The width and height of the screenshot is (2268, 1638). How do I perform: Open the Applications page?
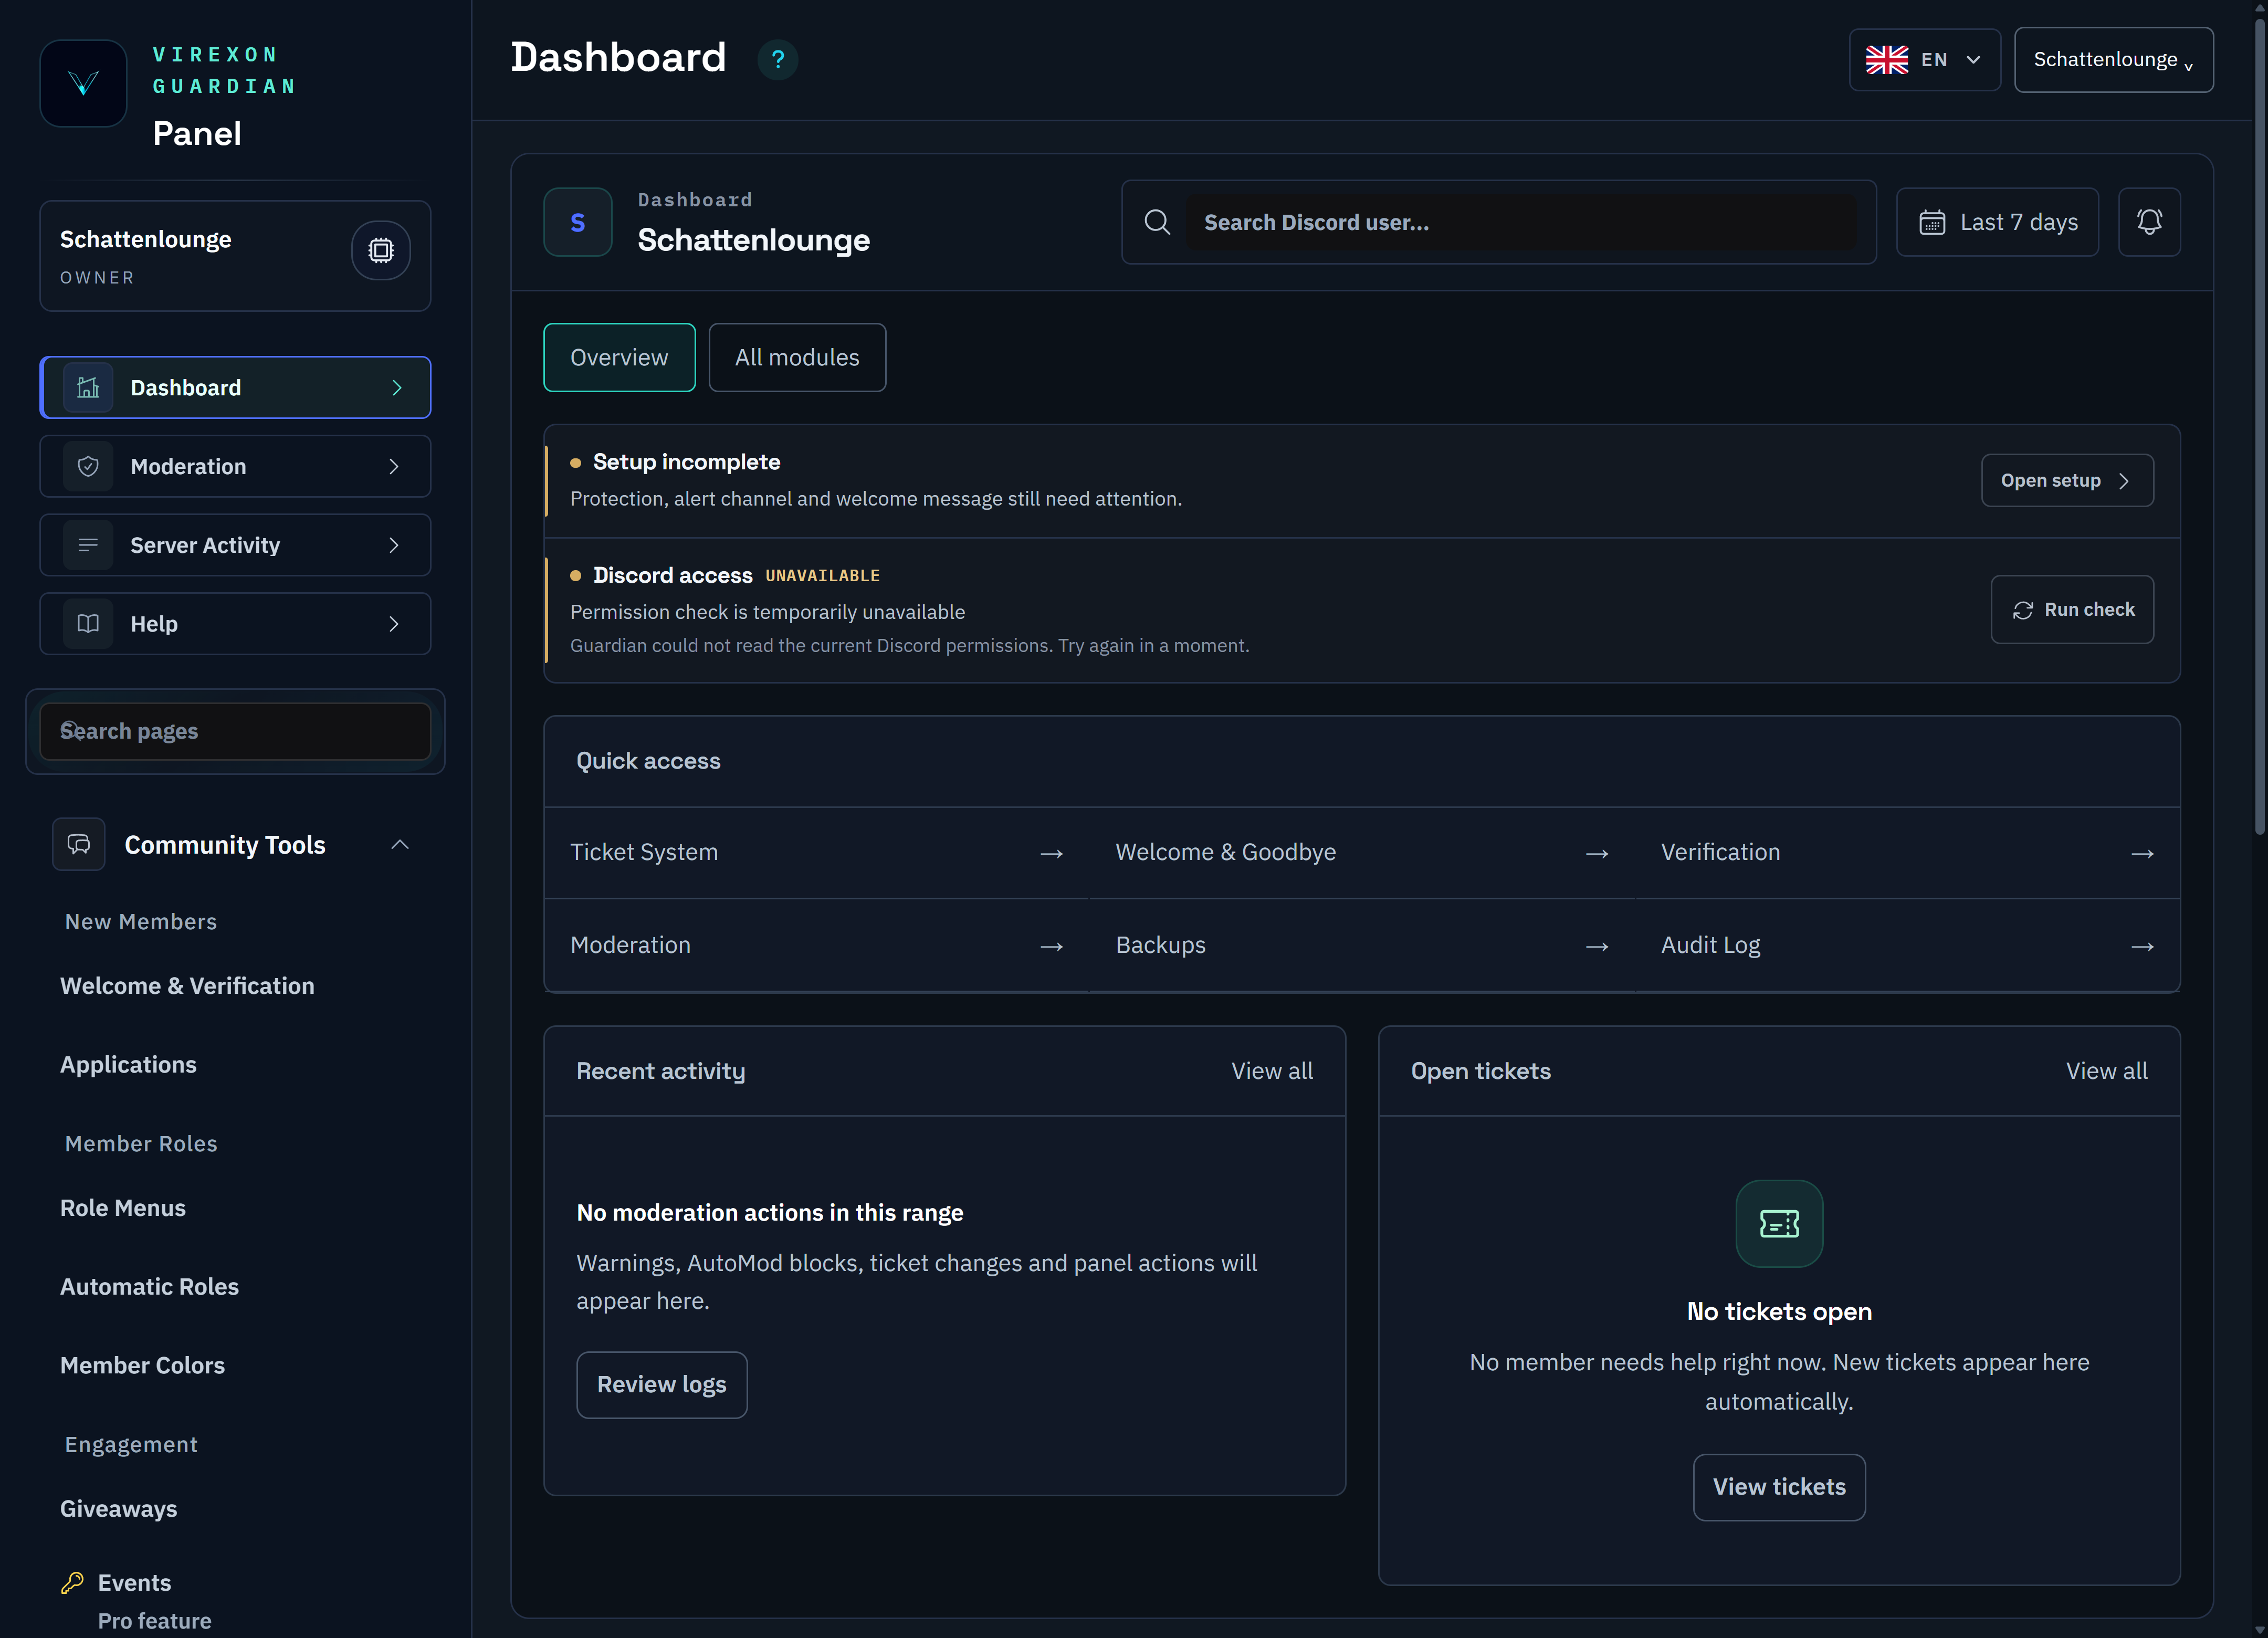(128, 1065)
